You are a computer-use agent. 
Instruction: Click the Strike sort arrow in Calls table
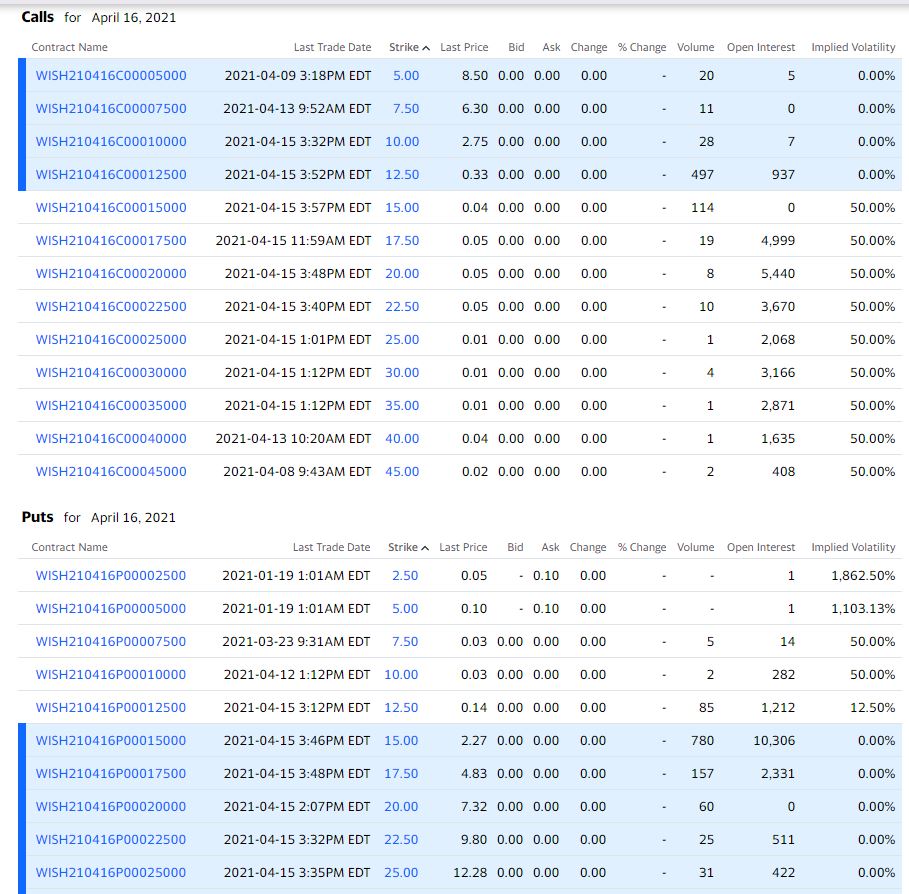click(426, 48)
